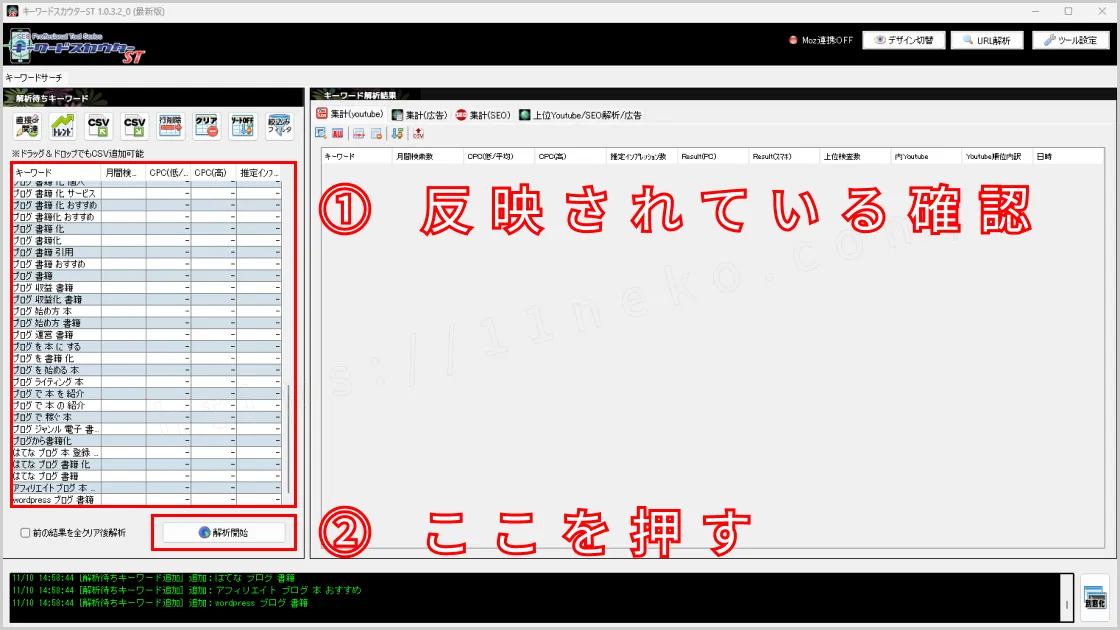Select the 直接or関連 keyword tool icon
This screenshot has height=630, width=1120.
pyautogui.click(x=27, y=123)
